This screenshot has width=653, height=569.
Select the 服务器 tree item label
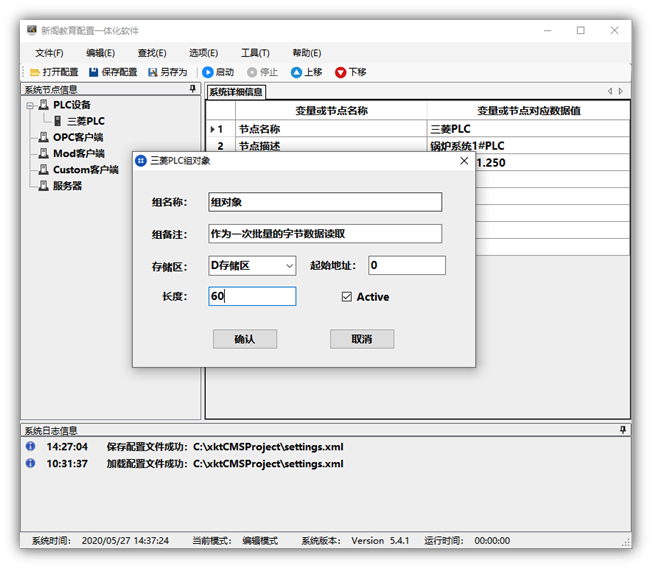67,186
